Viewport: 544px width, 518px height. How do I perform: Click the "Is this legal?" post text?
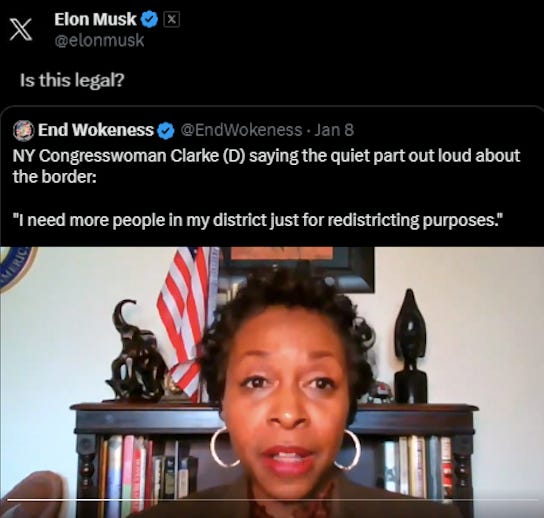click(x=72, y=80)
